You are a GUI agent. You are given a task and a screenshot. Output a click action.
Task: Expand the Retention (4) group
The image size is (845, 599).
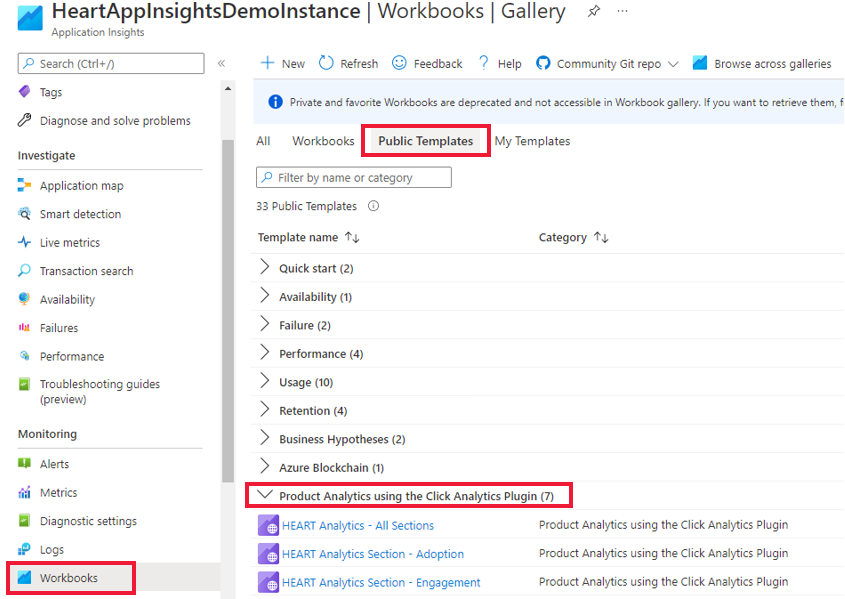tap(265, 410)
